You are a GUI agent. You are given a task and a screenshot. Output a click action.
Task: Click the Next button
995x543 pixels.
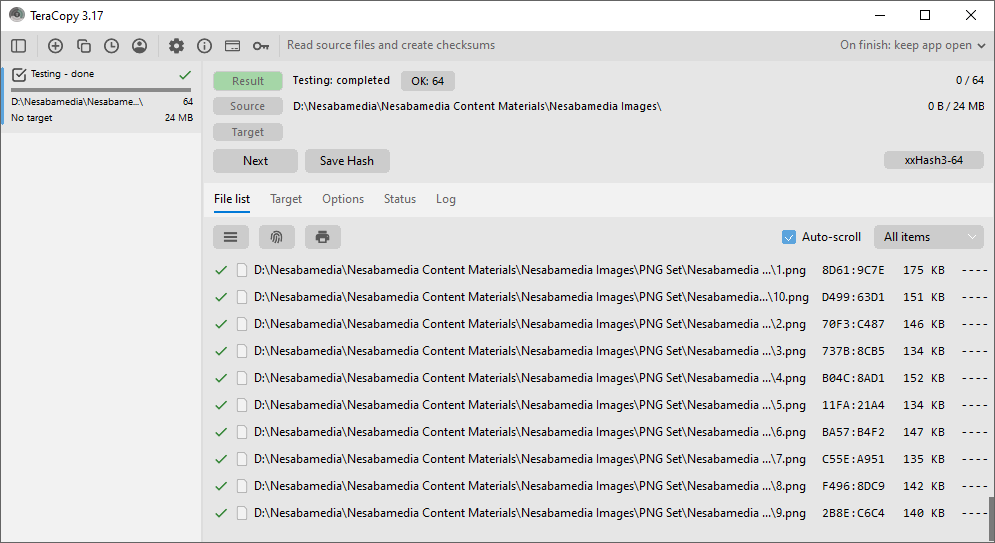(255, 161)
